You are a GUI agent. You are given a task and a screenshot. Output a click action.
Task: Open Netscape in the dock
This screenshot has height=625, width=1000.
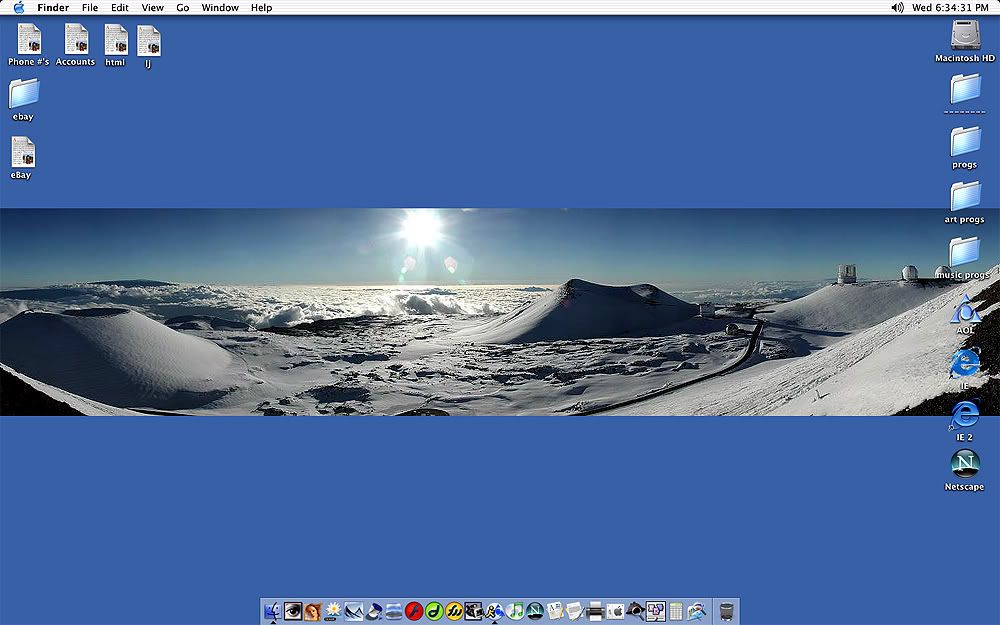535,611
